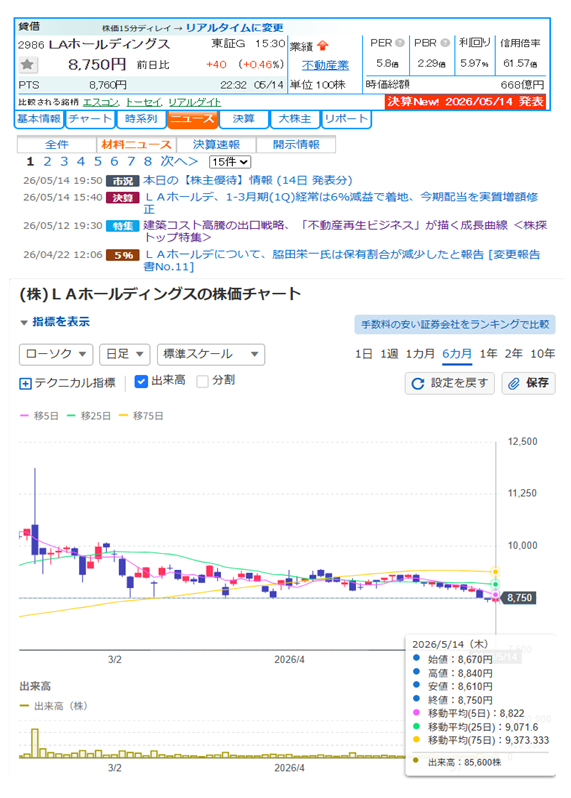The image size is (571, 798).
Task: Select the 決算速報 filter tab
Action: point(216,145)
